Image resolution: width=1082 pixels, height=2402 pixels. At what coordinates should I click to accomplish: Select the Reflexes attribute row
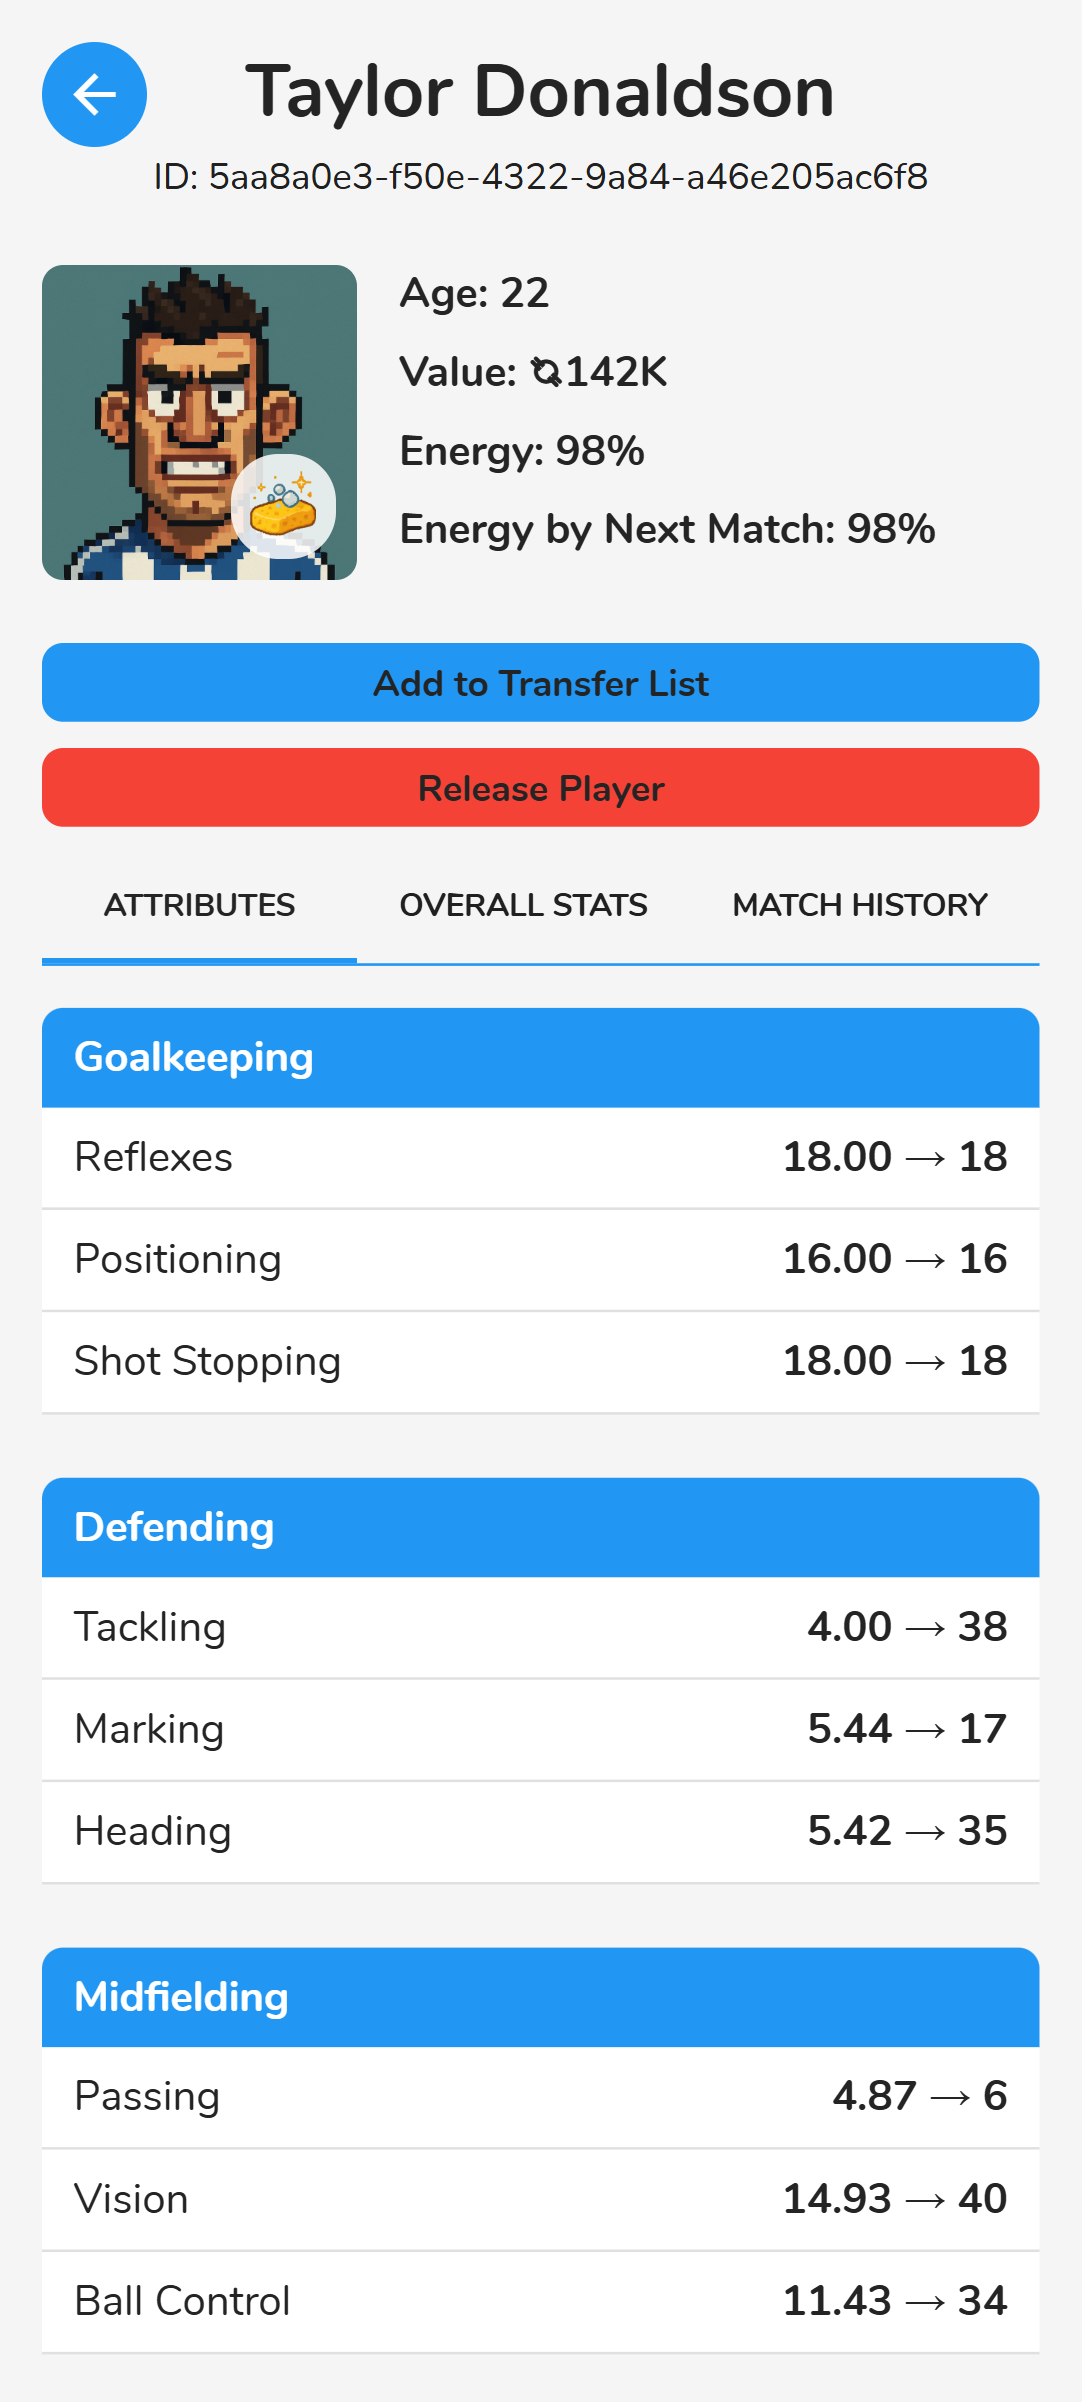pyautogui.click(x=541, y=1158)
